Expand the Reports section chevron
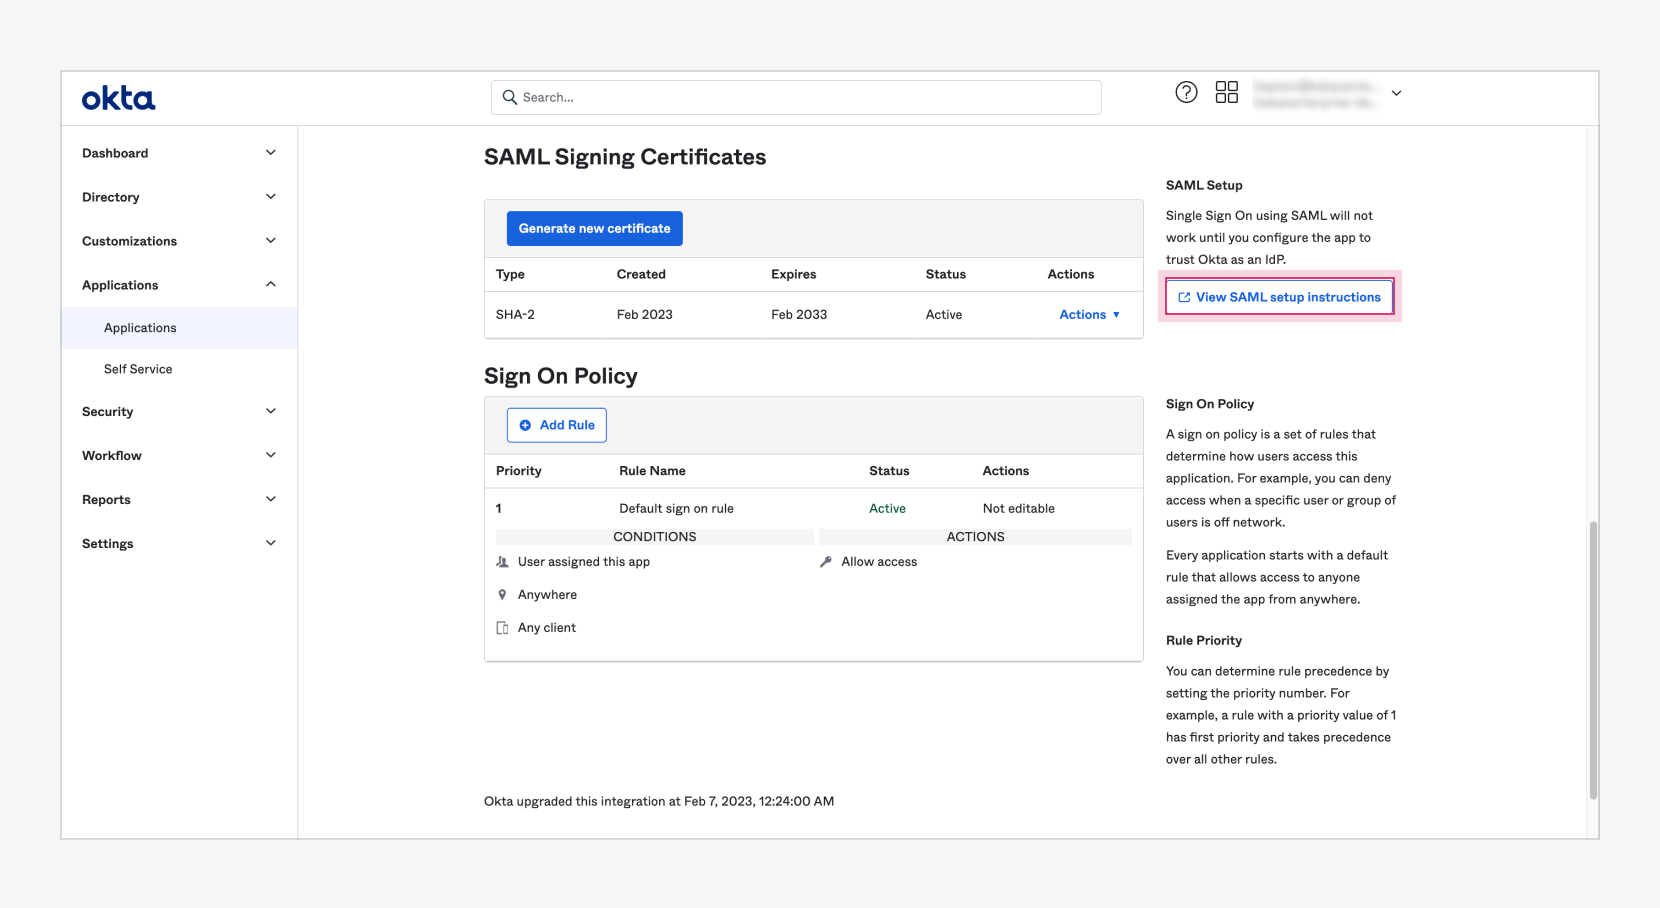 click(271, 499)
